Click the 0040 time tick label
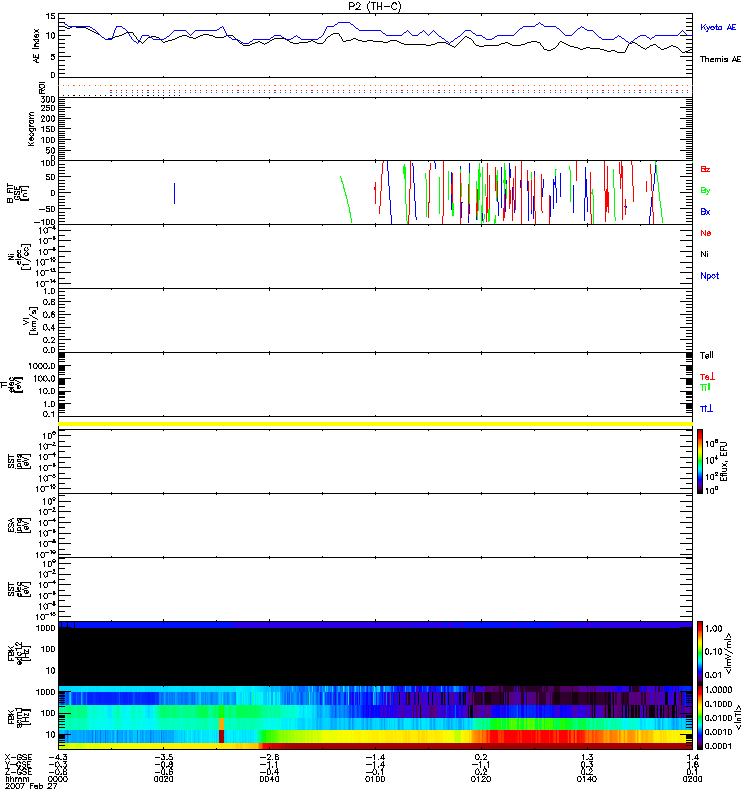Viewport: 750px width, 800px height. (x=269, y=779)
